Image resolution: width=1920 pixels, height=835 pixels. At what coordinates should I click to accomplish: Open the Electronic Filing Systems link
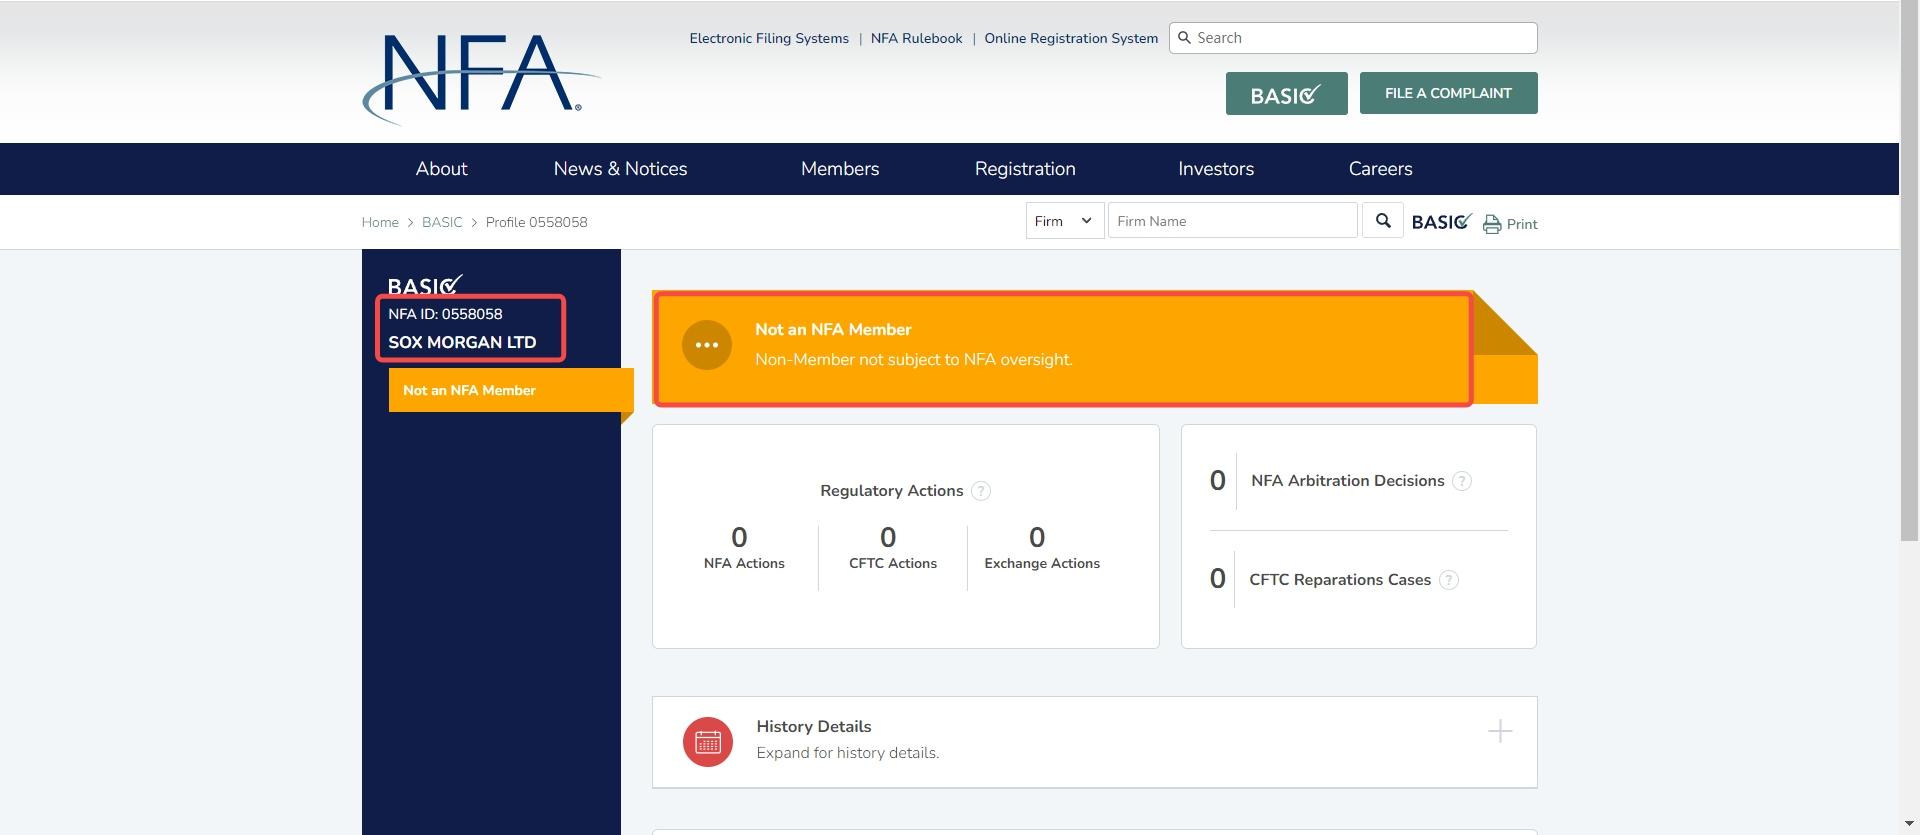click(x=769, y=38)
